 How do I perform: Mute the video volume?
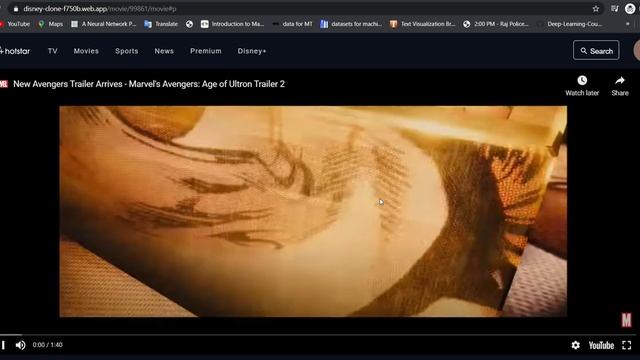(20, 345)
